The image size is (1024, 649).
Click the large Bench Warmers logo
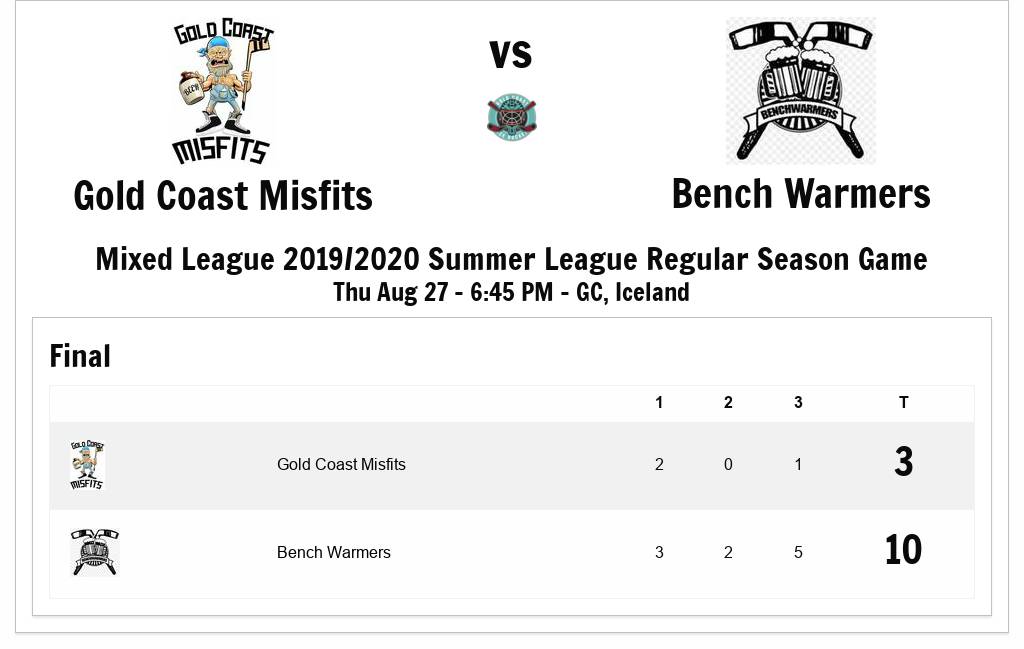800,90
